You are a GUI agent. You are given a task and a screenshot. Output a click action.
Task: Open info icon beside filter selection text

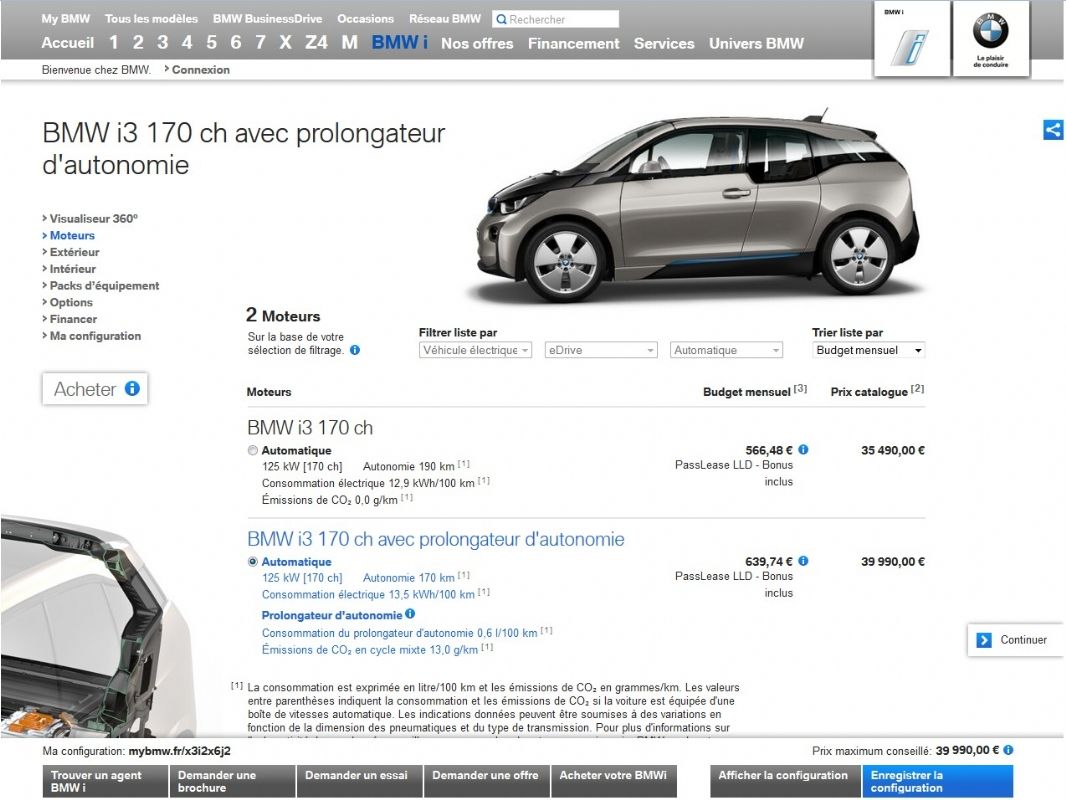tap(355, 350)
